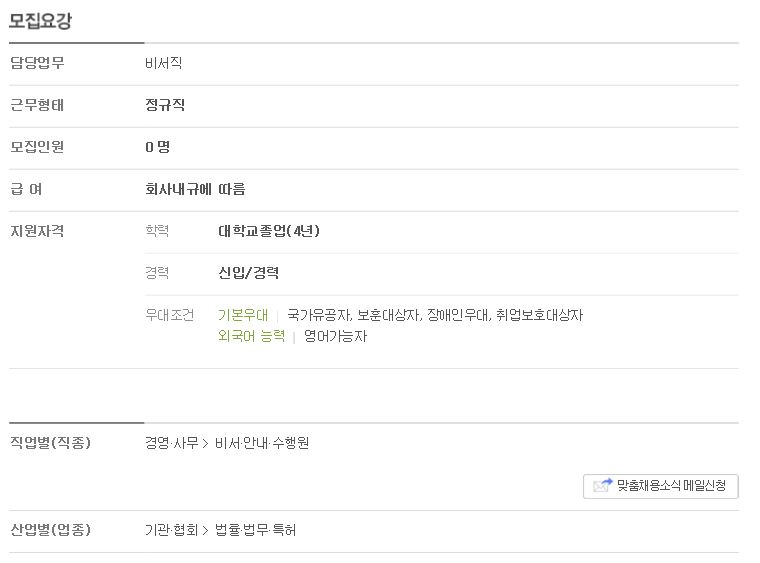Open the 경영·사무 job category link
The height and width of the screenshot is (563, 760).
(x=172, y=443)
